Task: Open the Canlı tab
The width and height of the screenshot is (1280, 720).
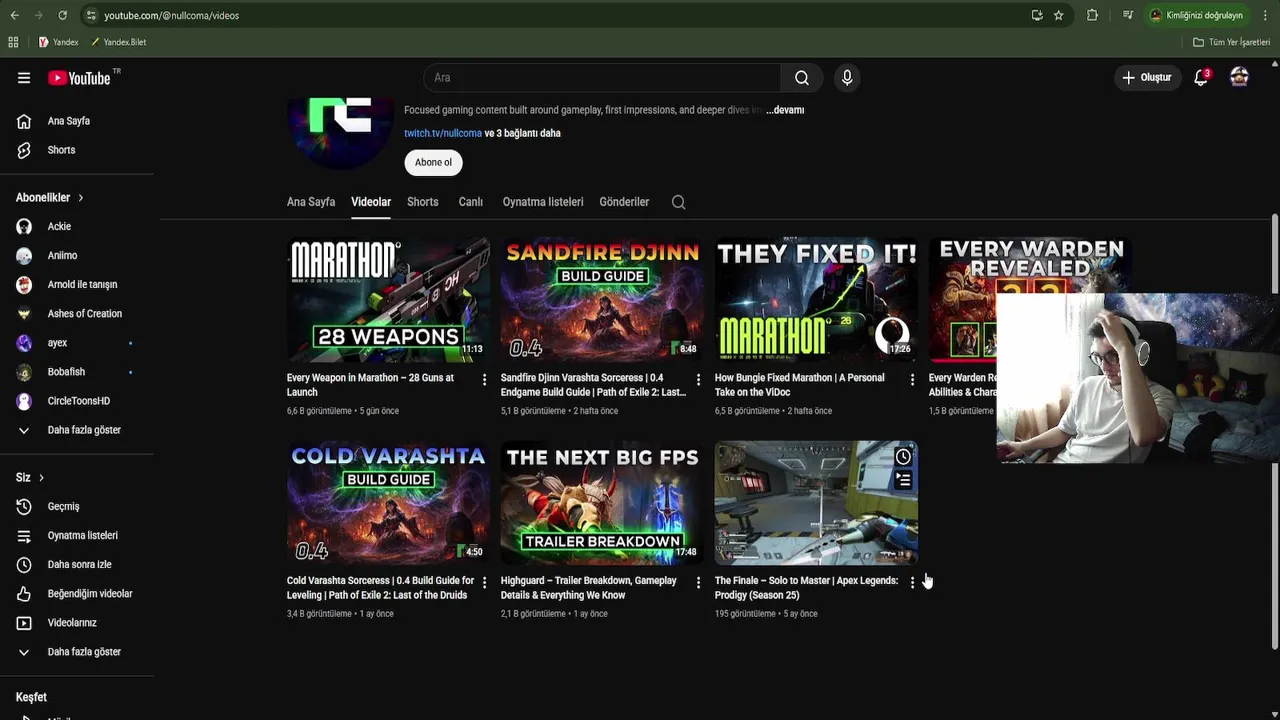Action: pos(471,202)
